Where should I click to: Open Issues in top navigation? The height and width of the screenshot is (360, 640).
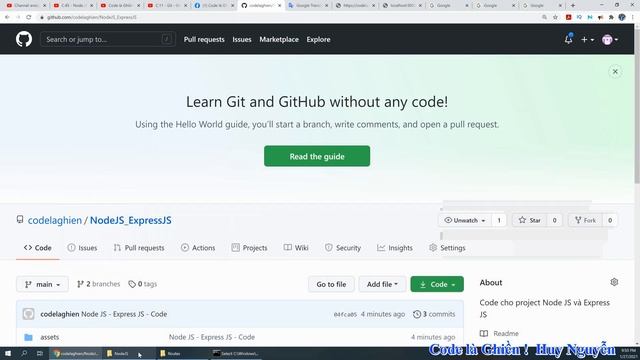tap(242, 40)
